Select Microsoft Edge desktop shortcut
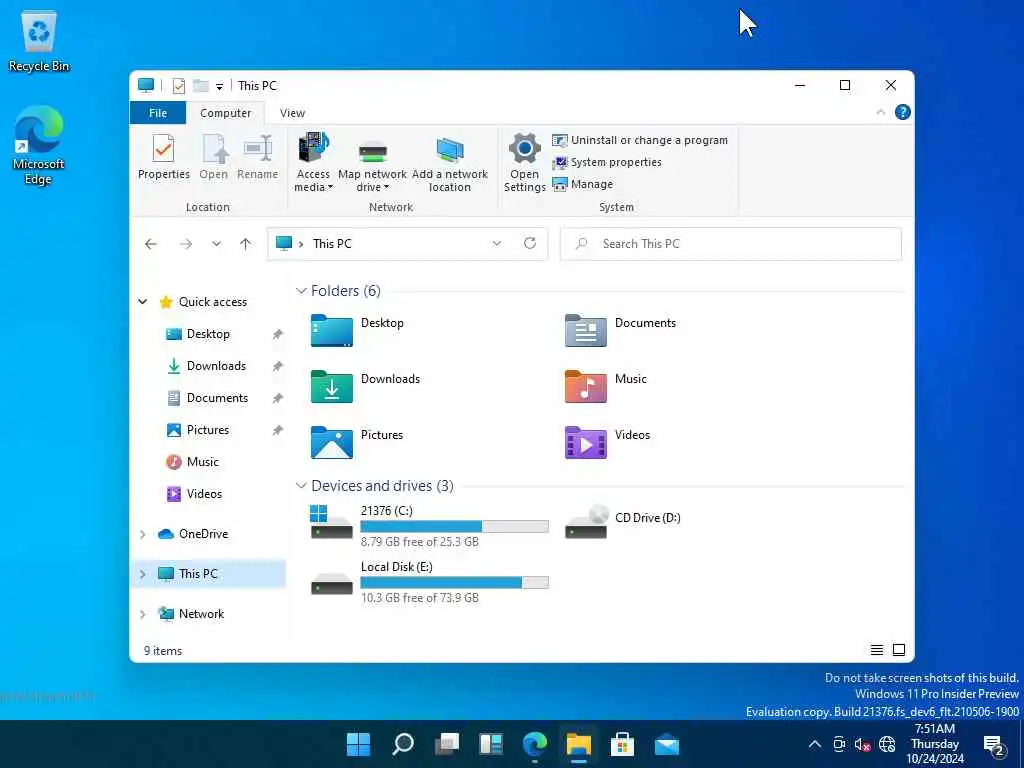This screenshot has height=768, width=1024. (39, 145)
